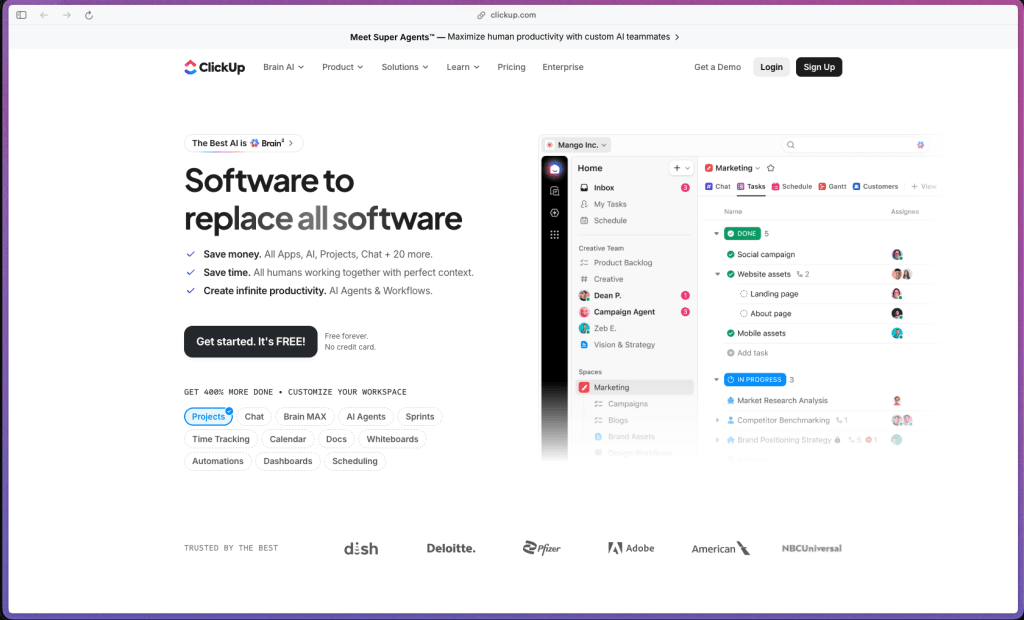Click the Sign Up button
This screenshot has height=620, width=1024.
819,67
